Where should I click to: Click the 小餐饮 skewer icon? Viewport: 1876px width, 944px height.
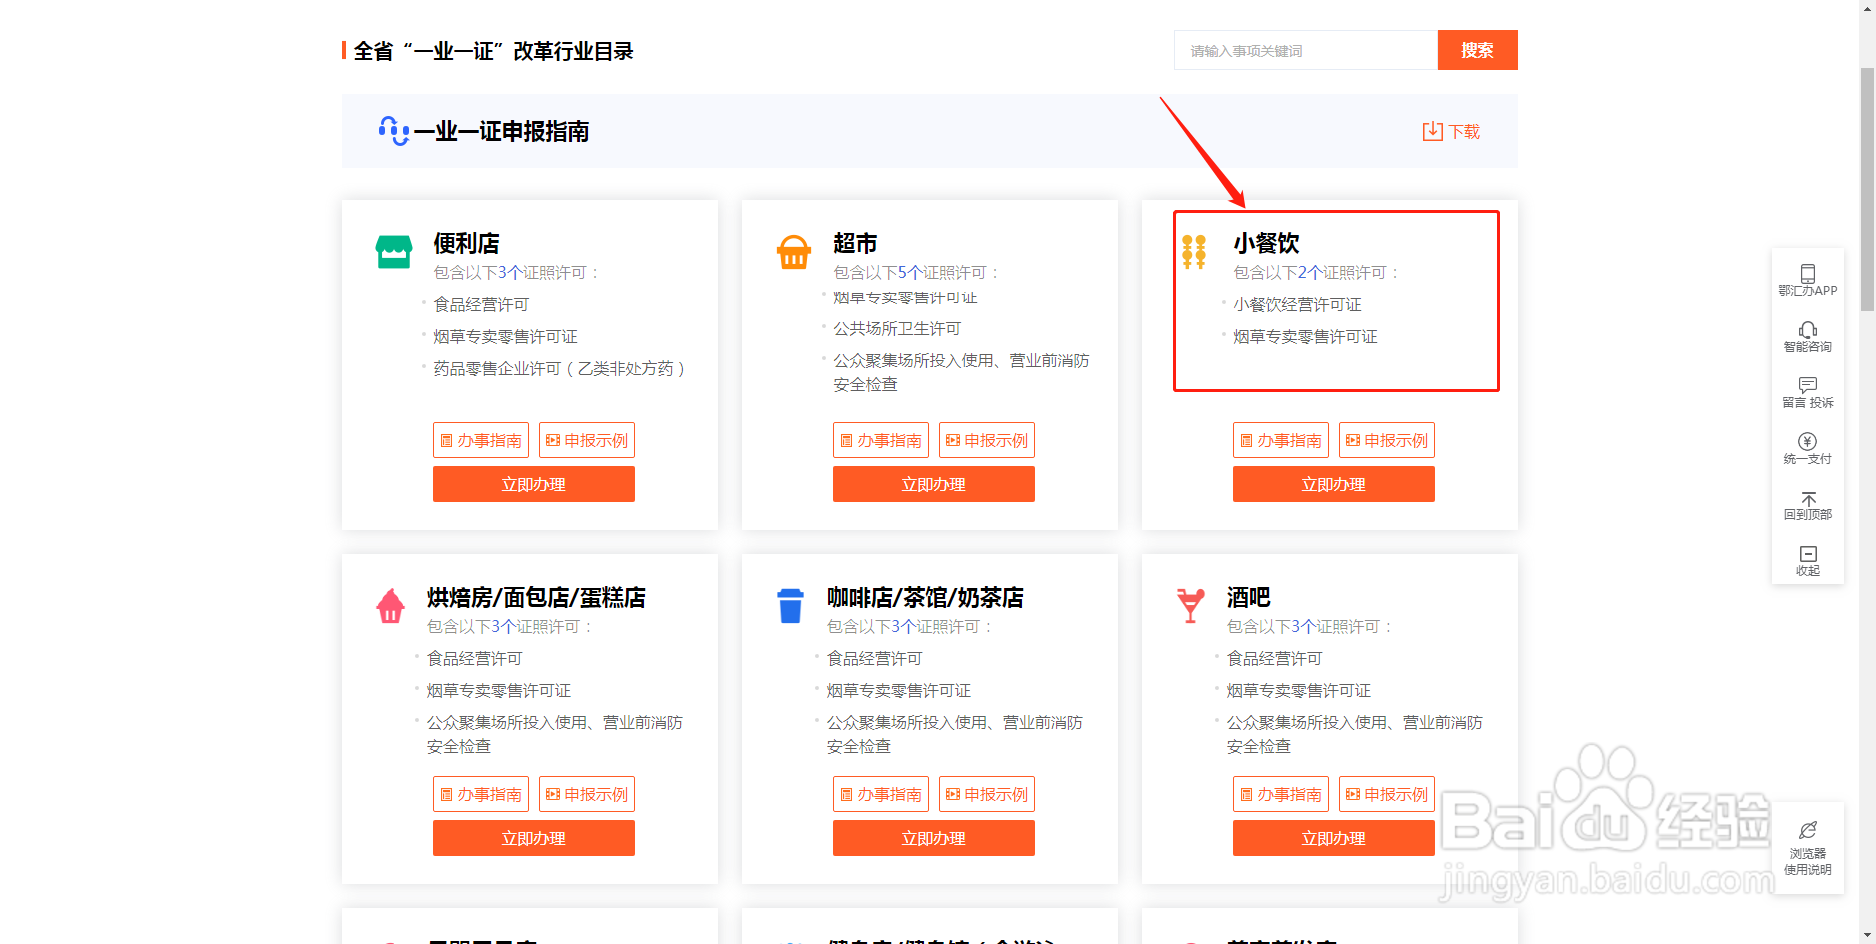click(x=1193, y=251)
